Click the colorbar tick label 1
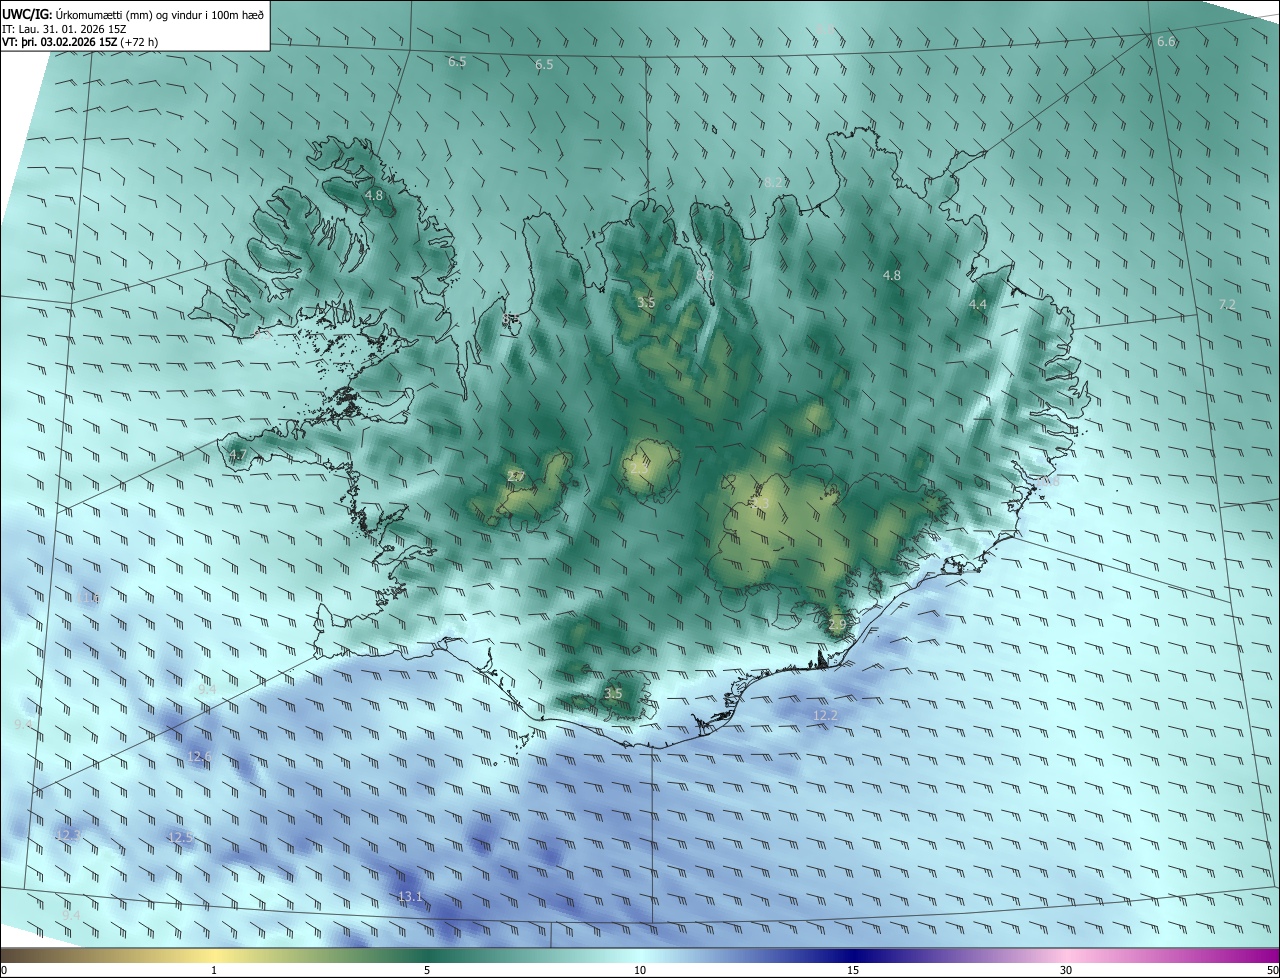This screenshot has height=978, width=1280. tap(214, 970)
